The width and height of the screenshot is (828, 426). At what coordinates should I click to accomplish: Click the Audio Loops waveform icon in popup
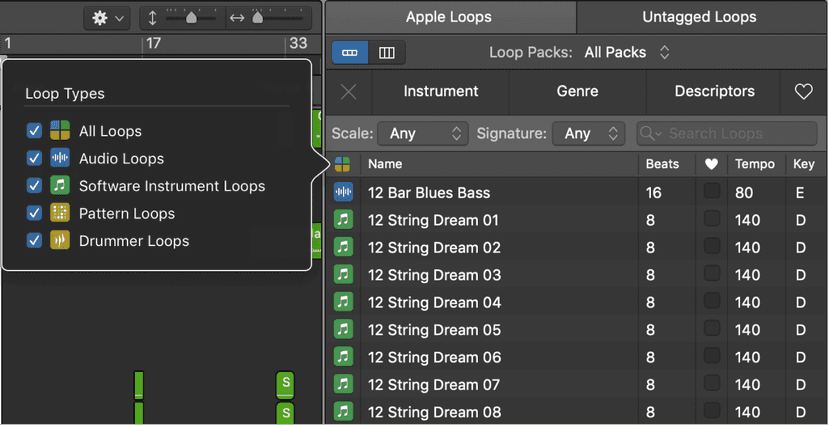(60, 158)
